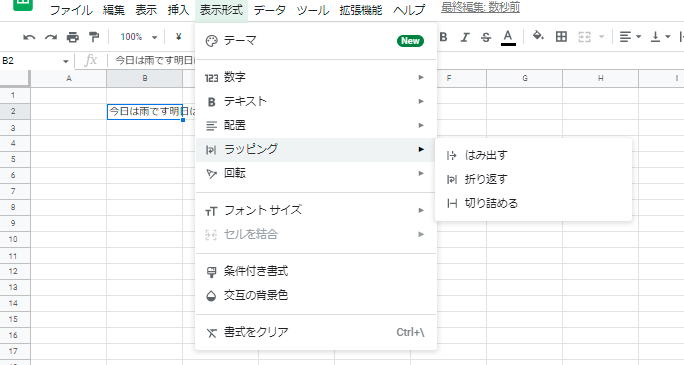The image size is (684, 365).
Task: Click the borders icon in toolbar
Action: [x=561, y=37]
